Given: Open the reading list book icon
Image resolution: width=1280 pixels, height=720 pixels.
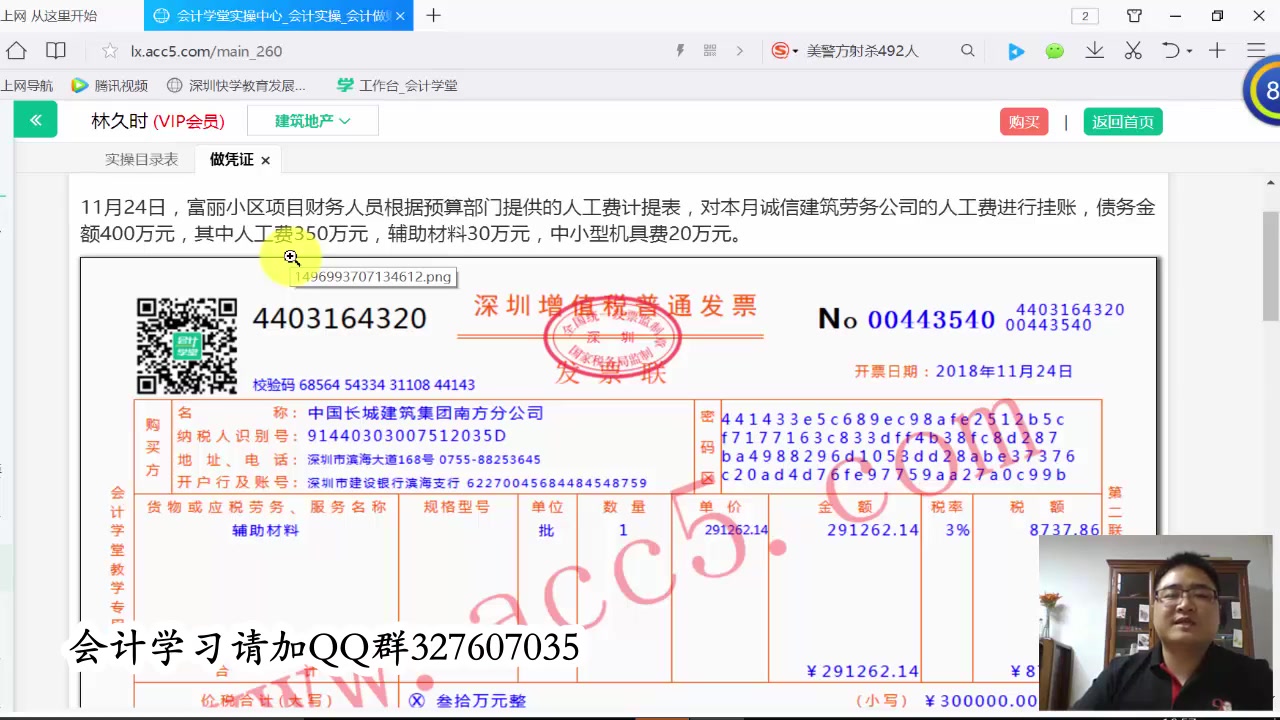Looking at the screenshot, I should [56, 51].
